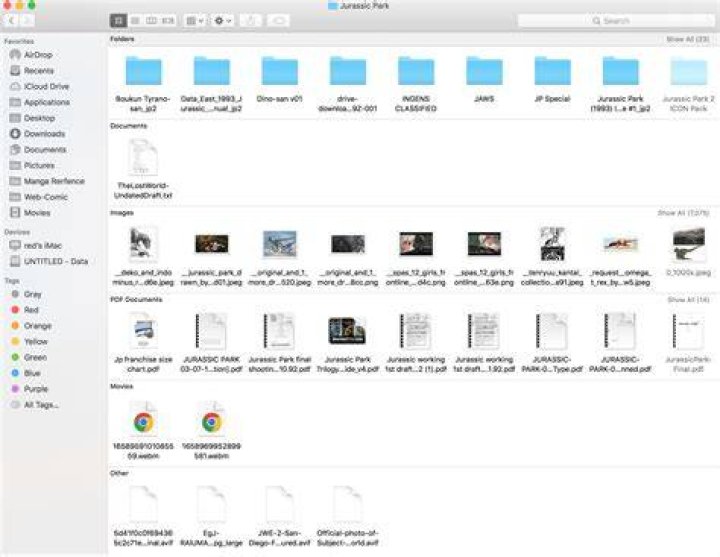Open iCloud Drive in the sidebar
The image size is (720, 557).
(x=46, y=86)
